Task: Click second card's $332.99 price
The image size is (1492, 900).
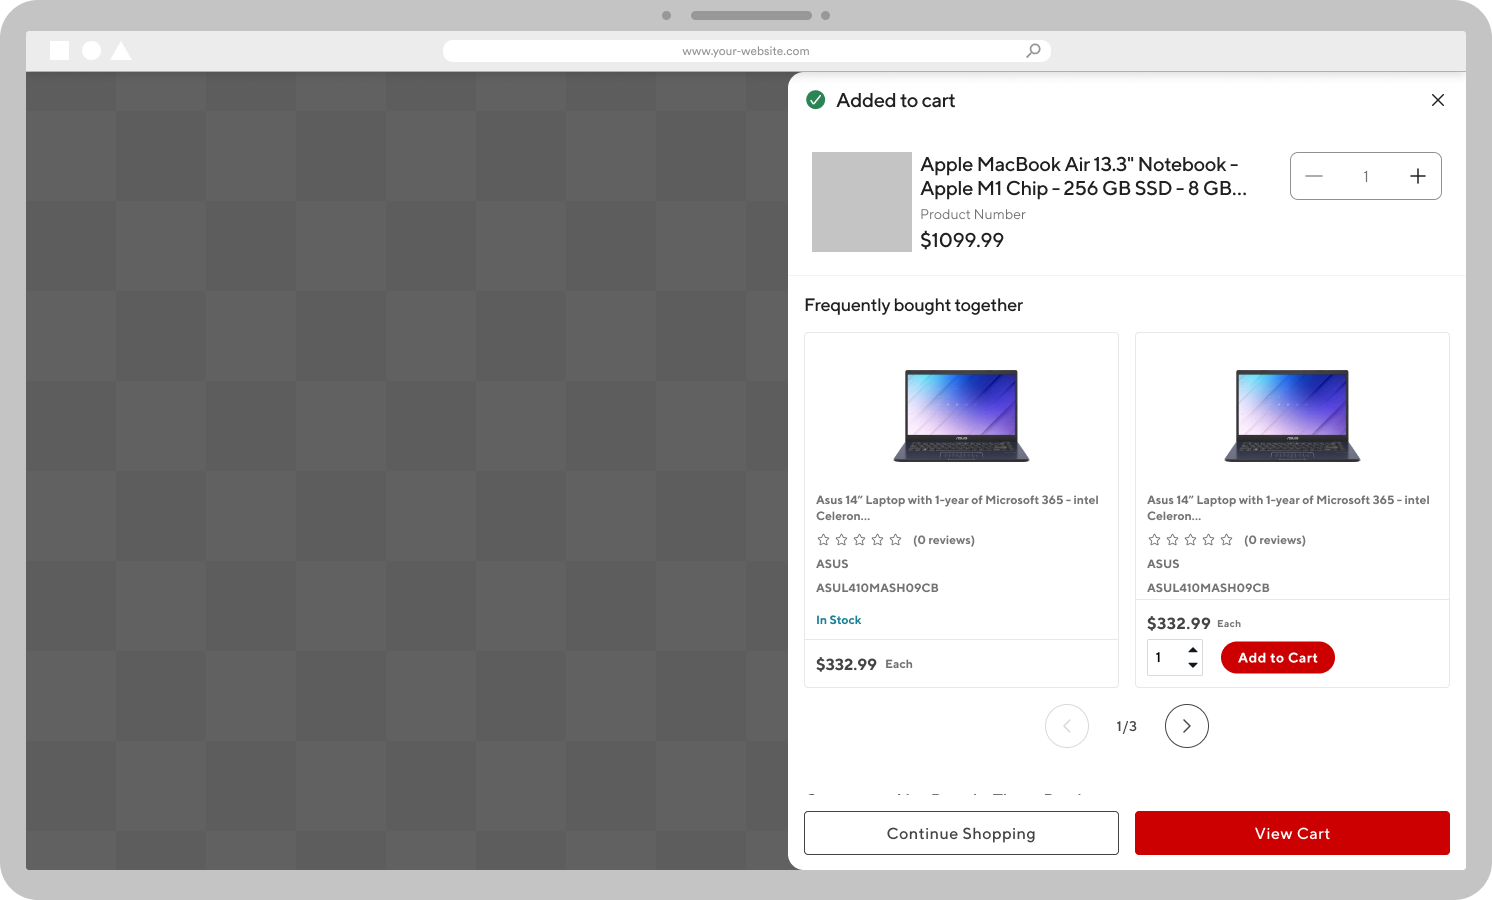Action: 1178,623
